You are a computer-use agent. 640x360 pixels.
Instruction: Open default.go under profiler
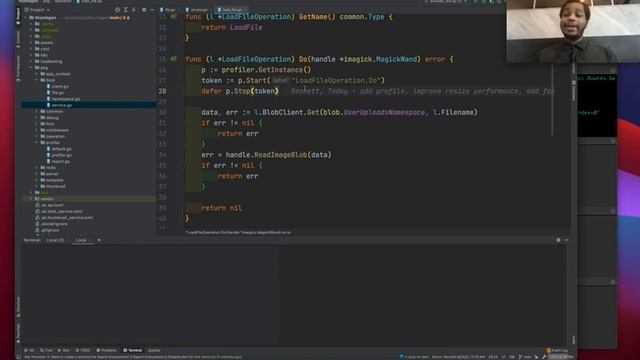pos(60,149)
